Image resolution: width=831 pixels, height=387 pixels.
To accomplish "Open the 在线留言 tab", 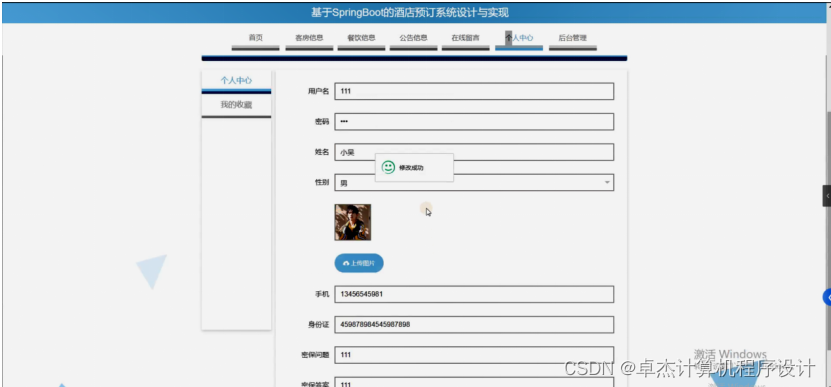I will pyautogui.click(x=465, y=38).
